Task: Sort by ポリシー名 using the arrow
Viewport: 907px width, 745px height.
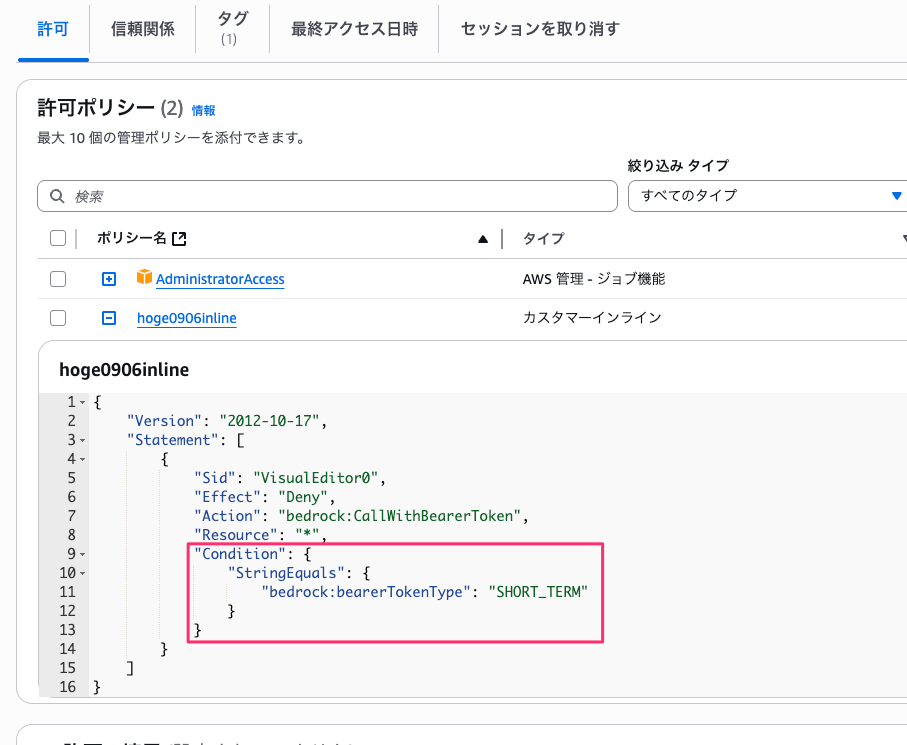Action: (483, 239)
